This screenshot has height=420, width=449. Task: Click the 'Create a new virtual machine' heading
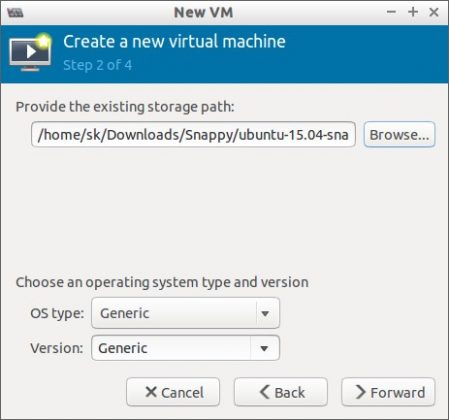click(x=174, y=42)
